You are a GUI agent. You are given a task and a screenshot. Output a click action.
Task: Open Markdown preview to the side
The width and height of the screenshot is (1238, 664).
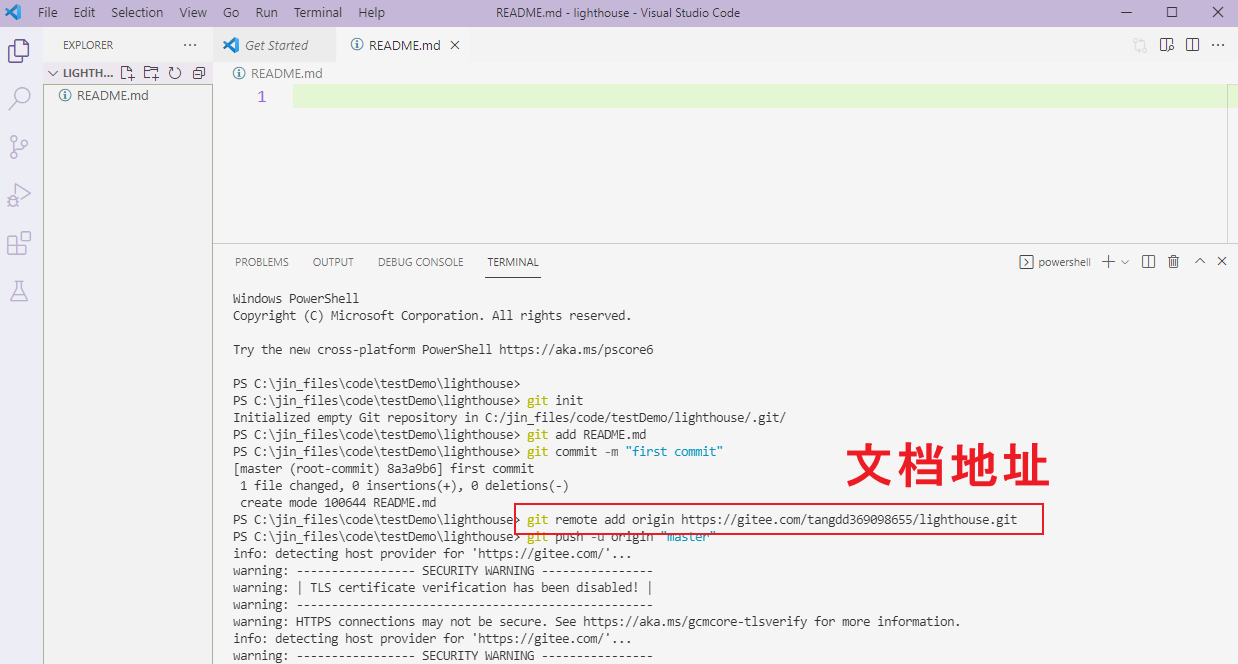pos(1166,45)
